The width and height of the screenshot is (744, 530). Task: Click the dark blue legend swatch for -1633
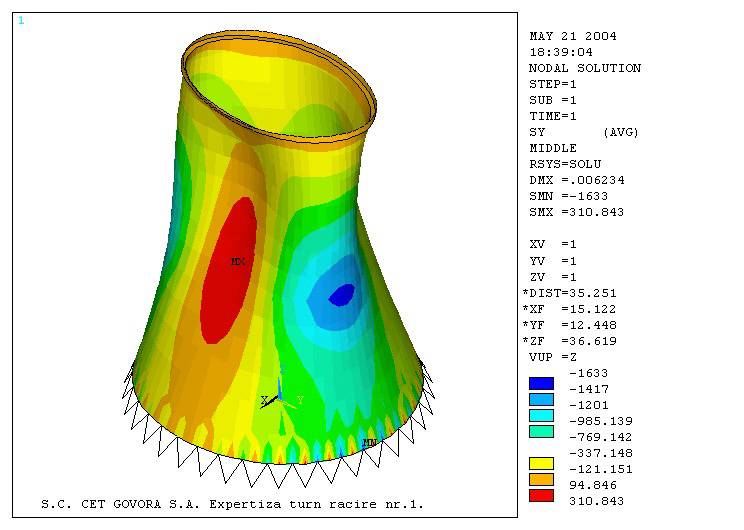pyautogui.click(x=541, y=383)
